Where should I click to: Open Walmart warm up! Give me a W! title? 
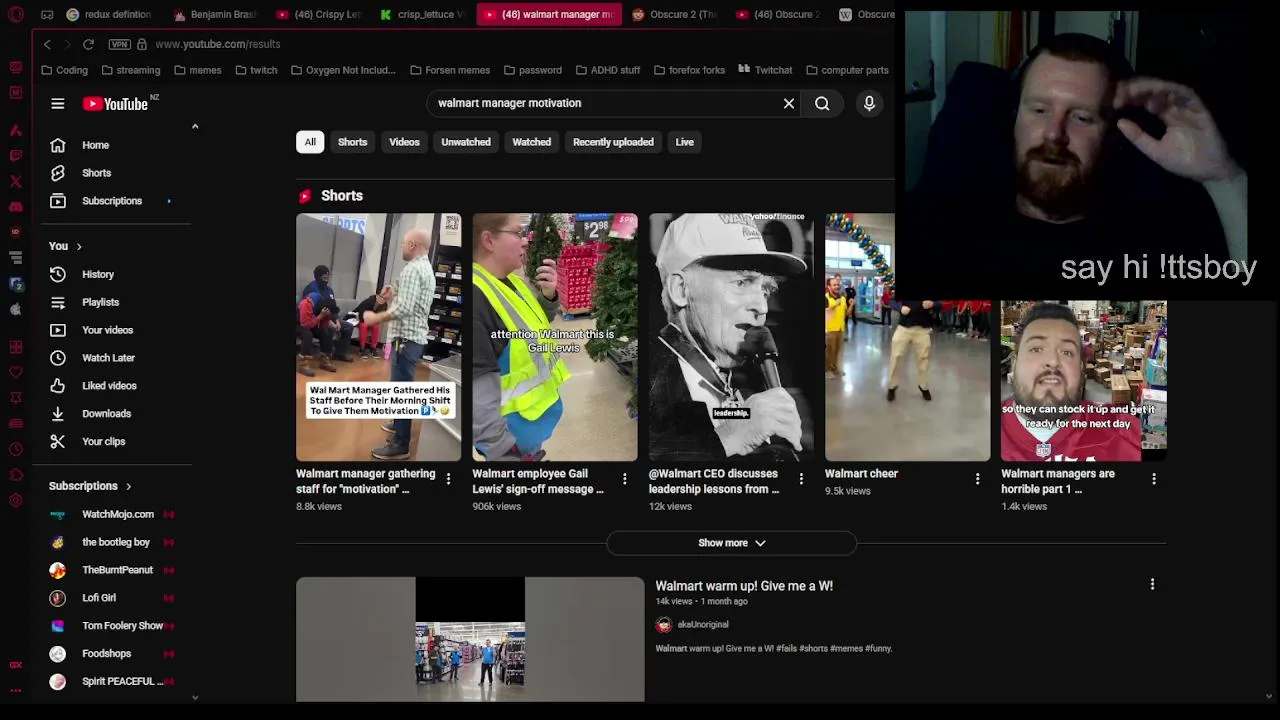click(744, 586)
